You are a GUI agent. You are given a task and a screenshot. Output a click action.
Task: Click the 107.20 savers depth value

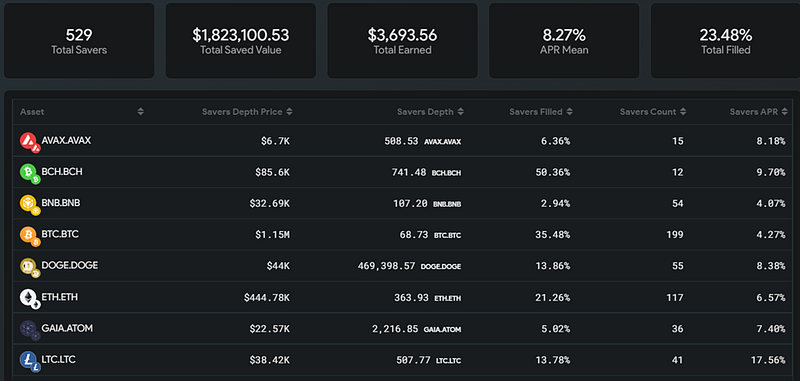coord(410,204)
